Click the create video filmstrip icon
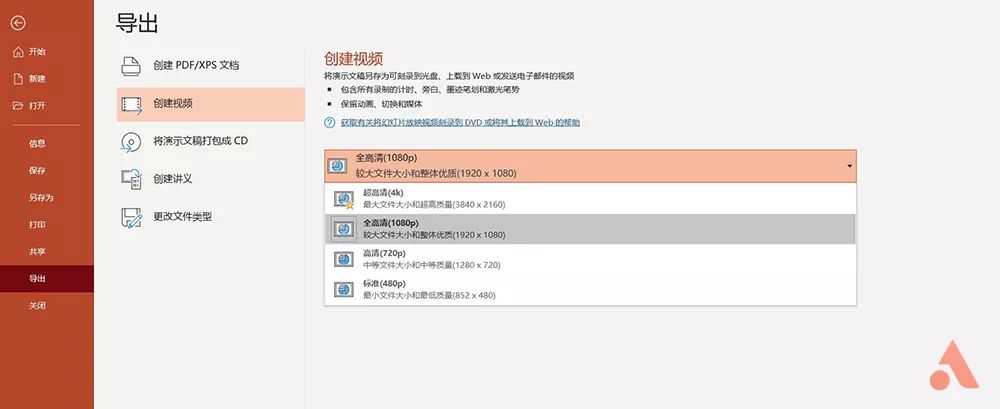This screenshot has width=1000, height=409. click(x=131, y=104)
